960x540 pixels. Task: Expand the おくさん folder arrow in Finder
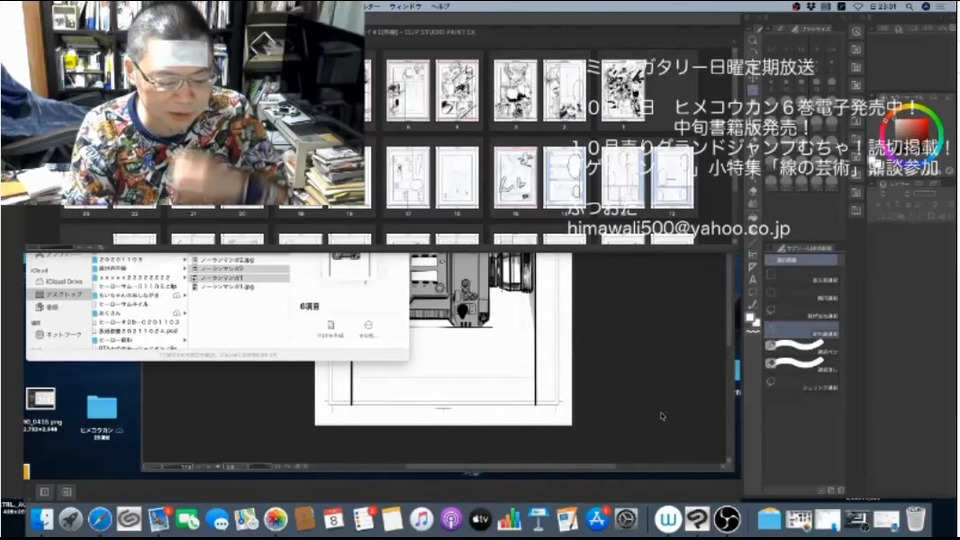tap(184, 313)
